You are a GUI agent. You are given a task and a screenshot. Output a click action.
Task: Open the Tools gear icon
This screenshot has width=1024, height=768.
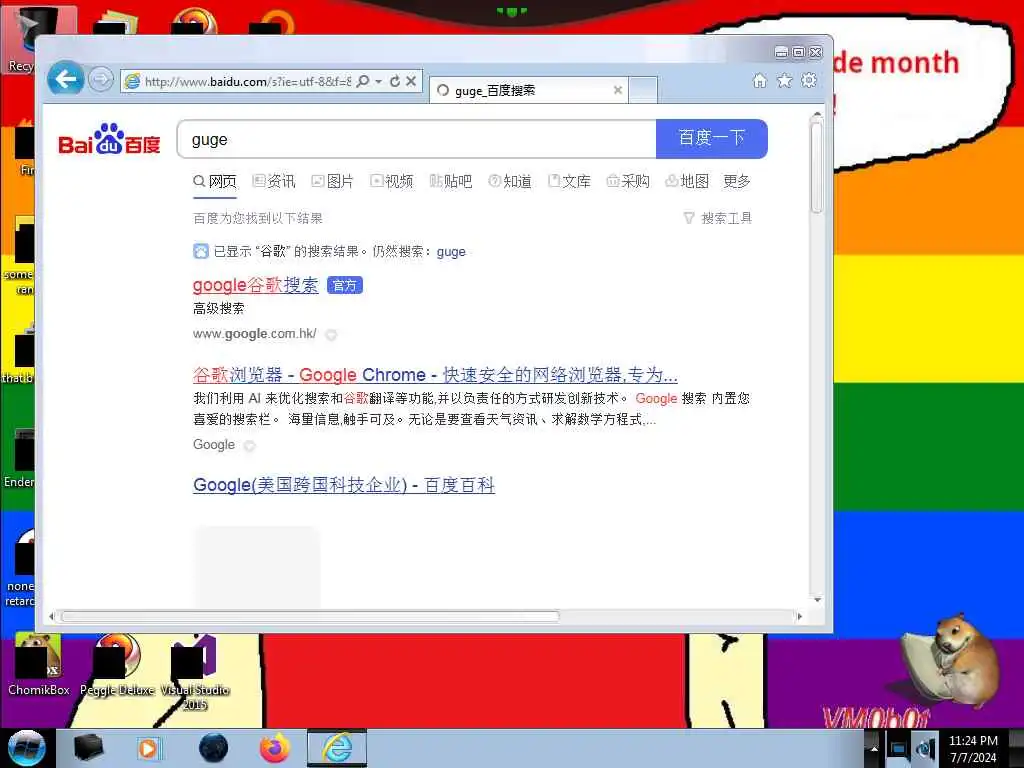click(809, 80)
